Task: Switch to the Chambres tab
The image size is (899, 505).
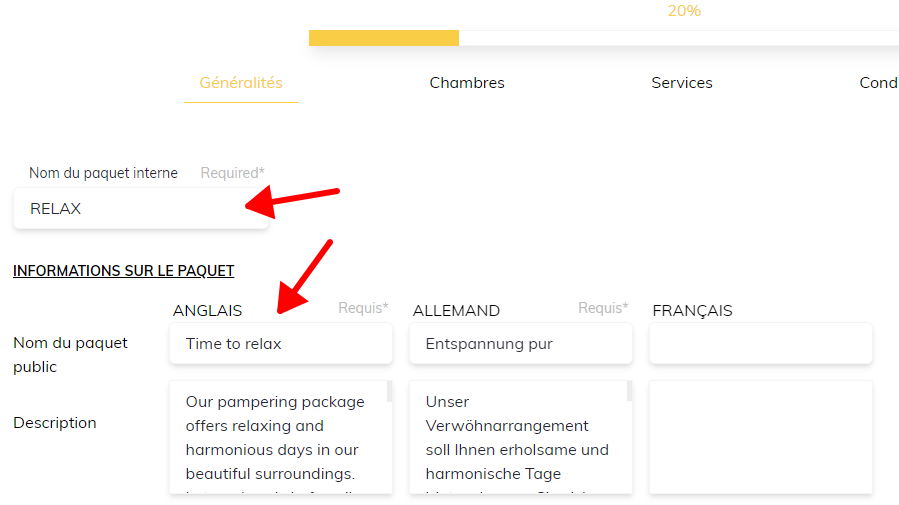Action: (467, 83)
